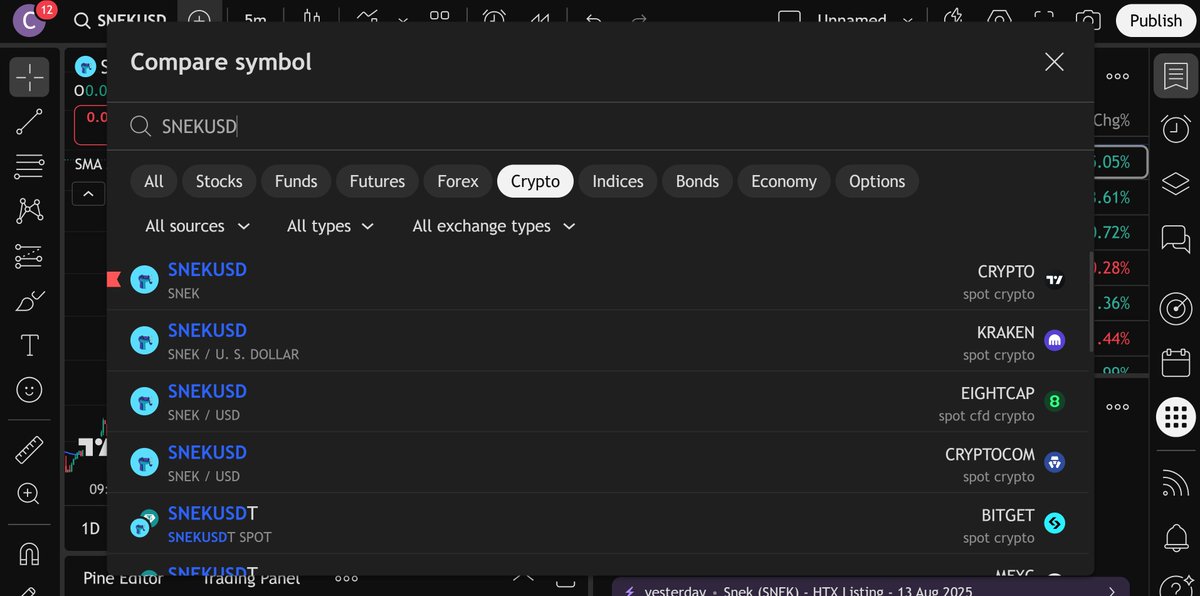Choose SNEKUSD result from CRYPTOCOM
The image size is (1200, 596).
[x=600, y=463]
